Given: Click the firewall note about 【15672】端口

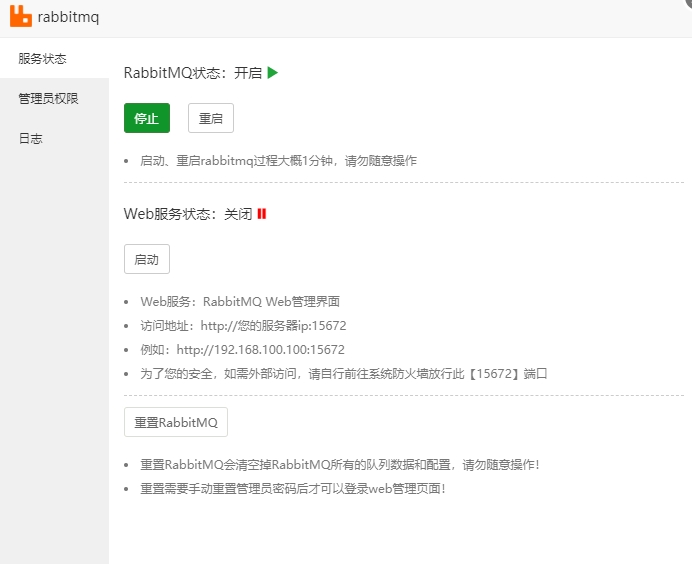Looking at the screenshot, I should tap(344, 374).
